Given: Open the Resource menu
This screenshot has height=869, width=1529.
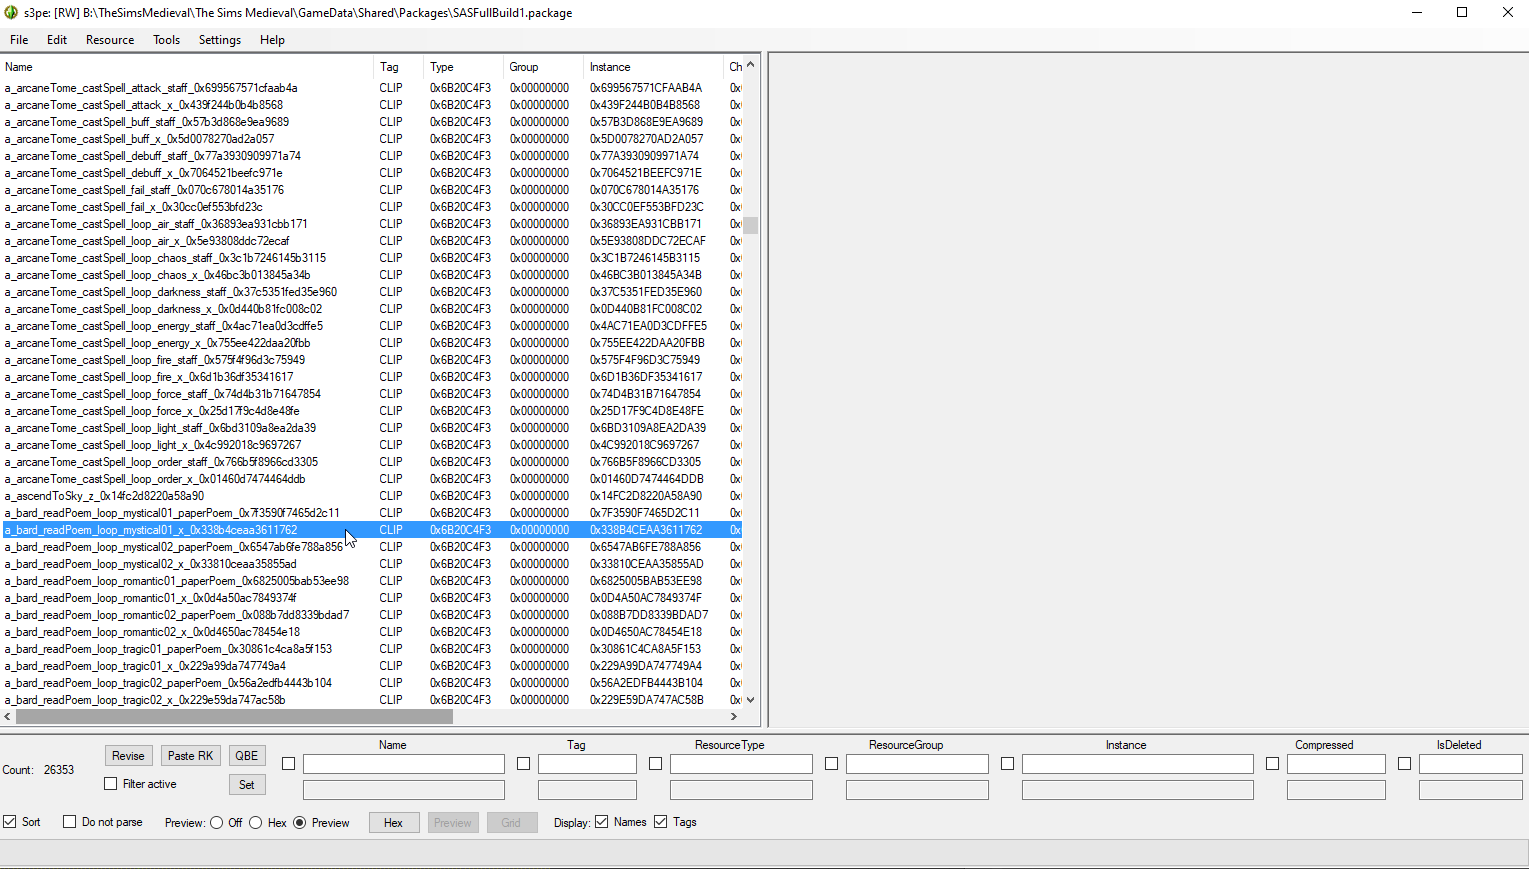Looking at the screenshot, I should [109, 40].
